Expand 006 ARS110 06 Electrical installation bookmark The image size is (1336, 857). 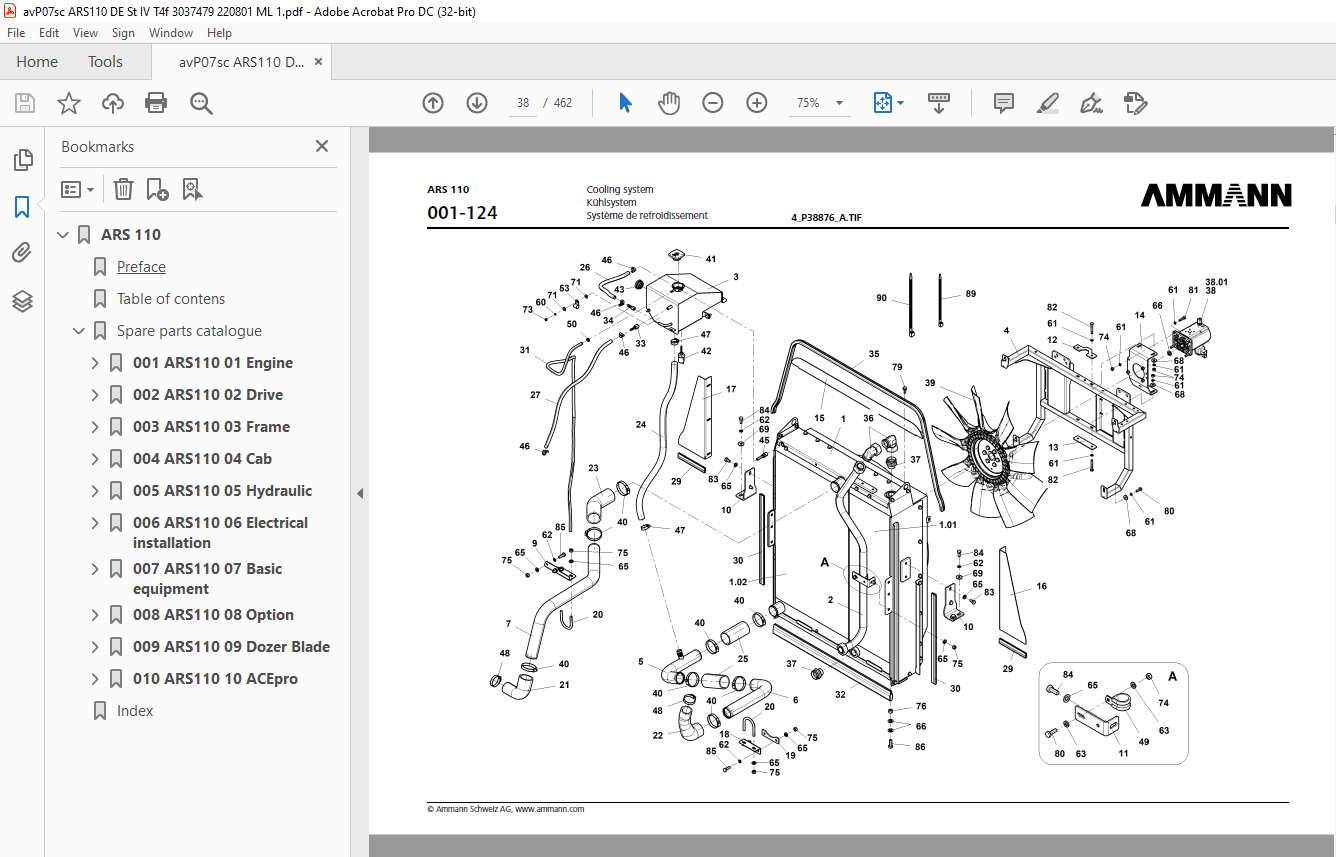(x=95, y=523)
